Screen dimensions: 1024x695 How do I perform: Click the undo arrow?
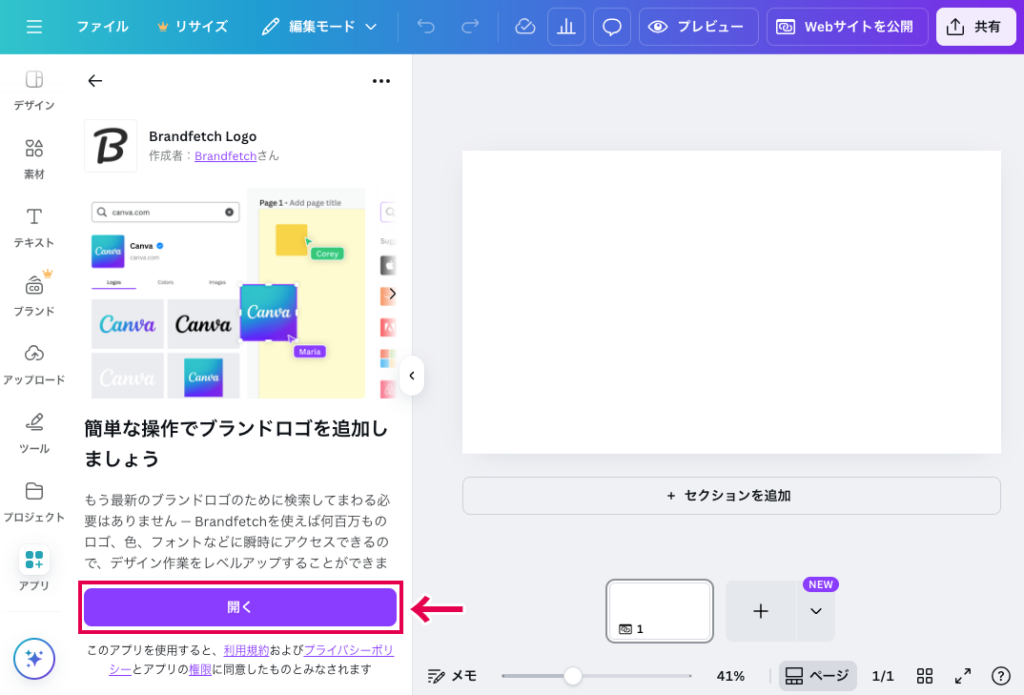(426, 27)
